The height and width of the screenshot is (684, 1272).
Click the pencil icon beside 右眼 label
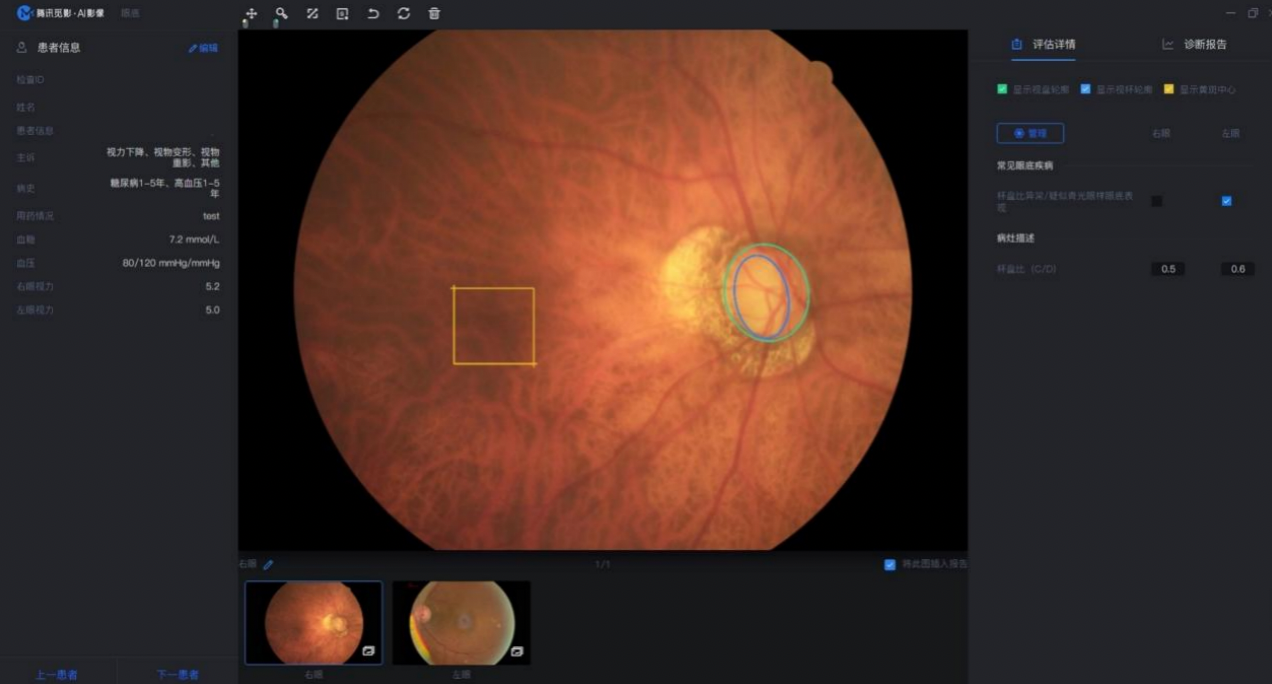[x=268, y=565]
